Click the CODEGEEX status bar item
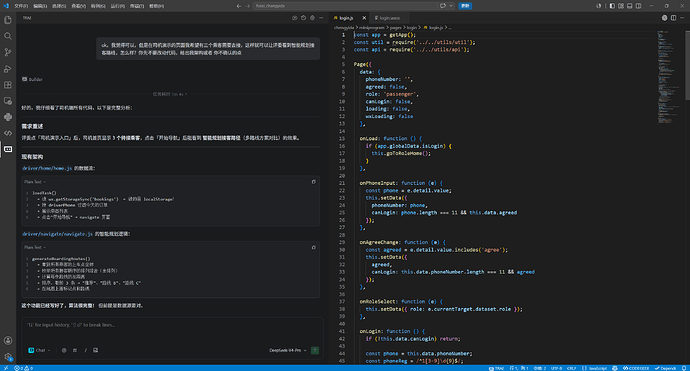This screenshot has width=690, height=371. [x=636, y=368]
